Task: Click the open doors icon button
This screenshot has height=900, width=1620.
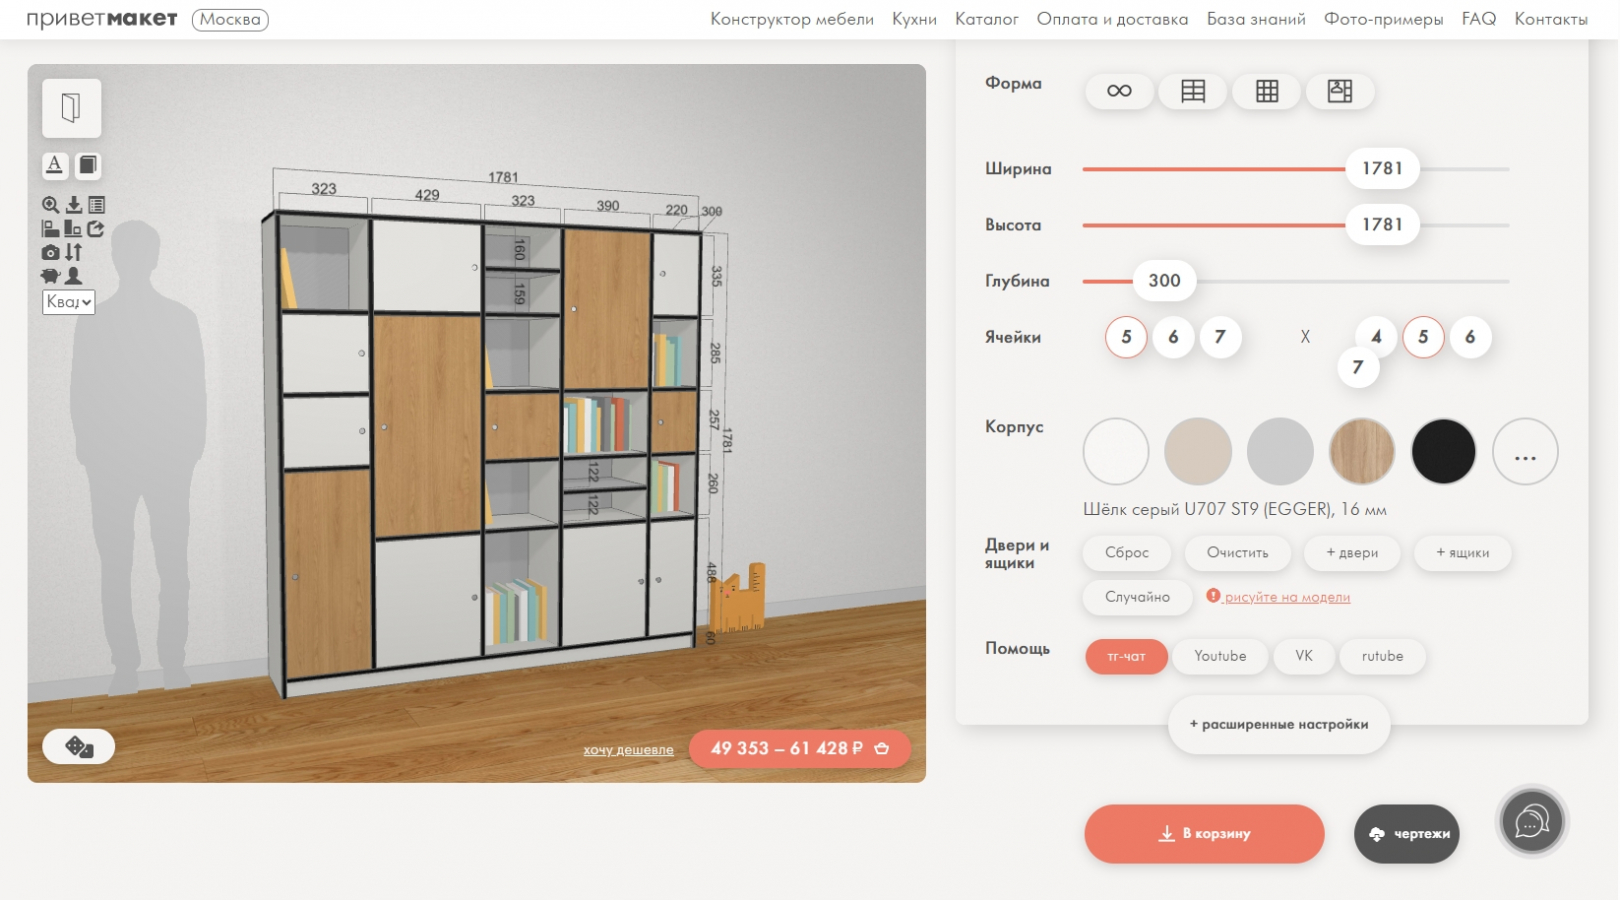Action: click(71, 108)
